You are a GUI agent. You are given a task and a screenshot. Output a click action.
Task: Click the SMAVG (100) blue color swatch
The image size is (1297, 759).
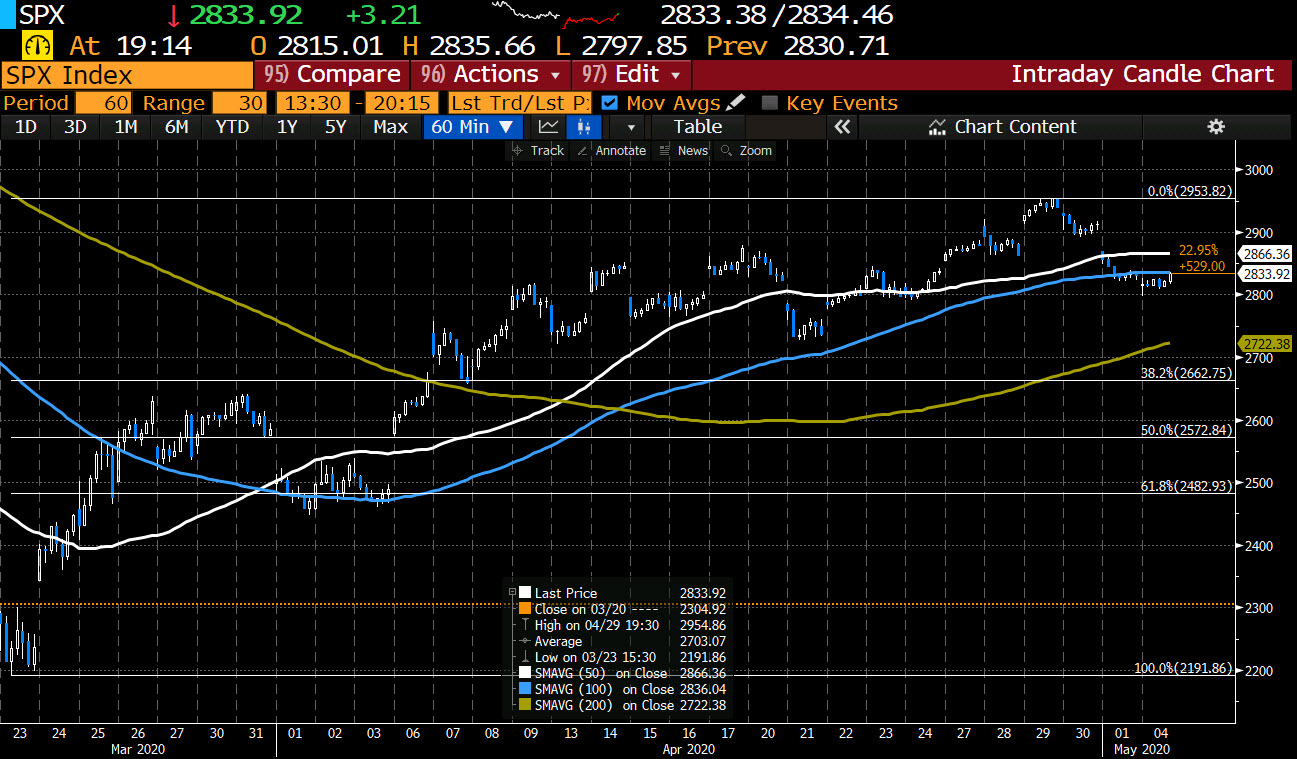525,689
